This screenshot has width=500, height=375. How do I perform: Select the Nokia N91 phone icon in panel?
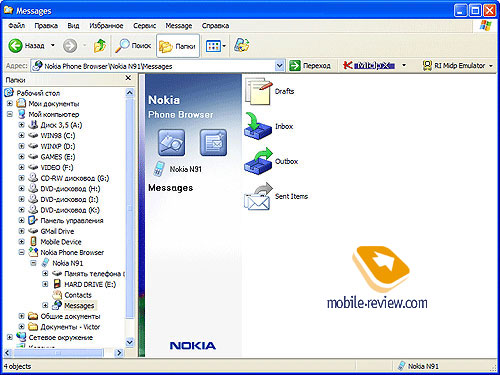tap(159, 169)
